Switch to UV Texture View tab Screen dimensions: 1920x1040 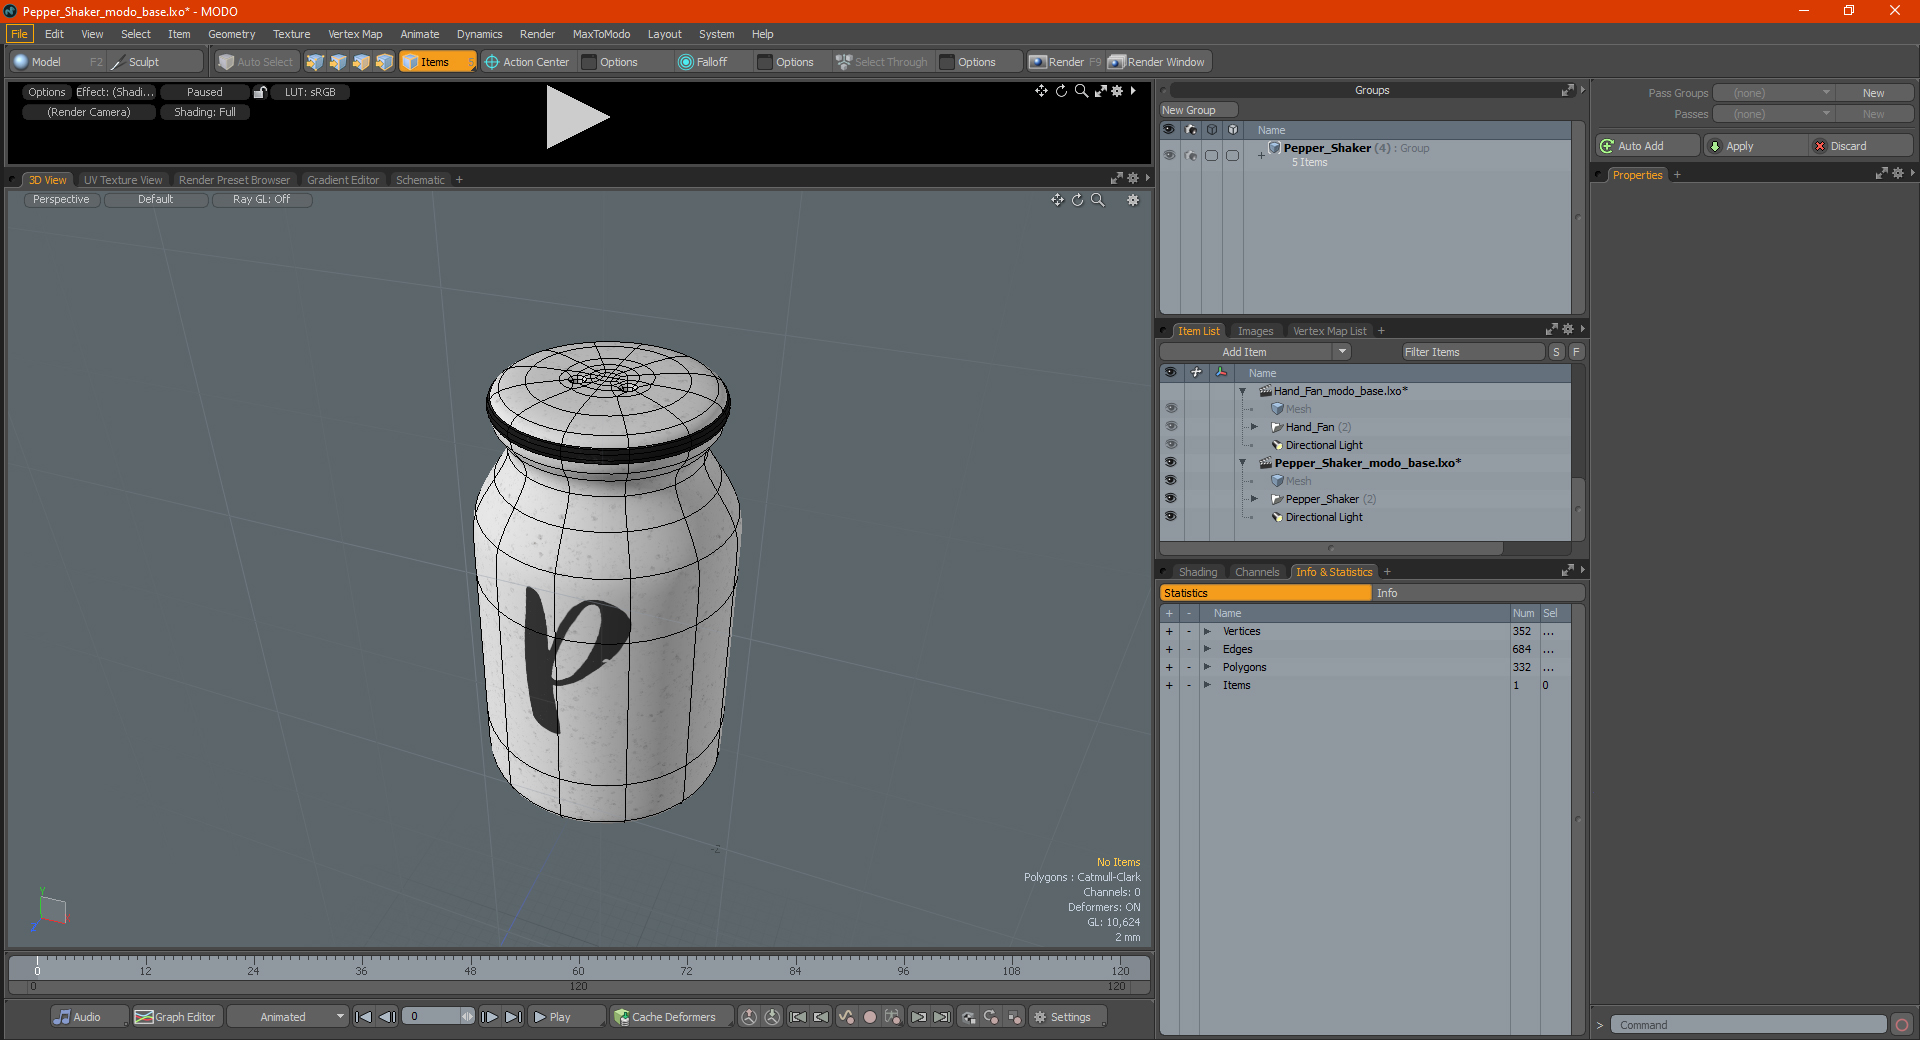123,180
